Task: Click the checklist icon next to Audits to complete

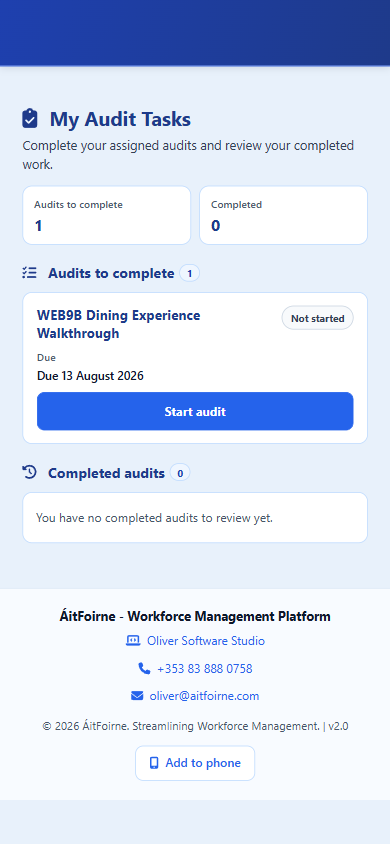Action: click(x=30, y=273)
